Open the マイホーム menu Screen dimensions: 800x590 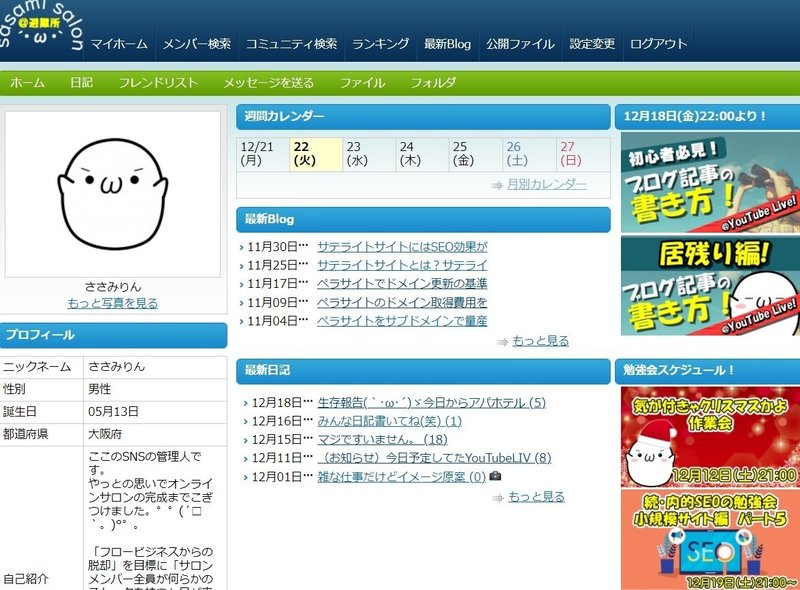tap(119, 44)
